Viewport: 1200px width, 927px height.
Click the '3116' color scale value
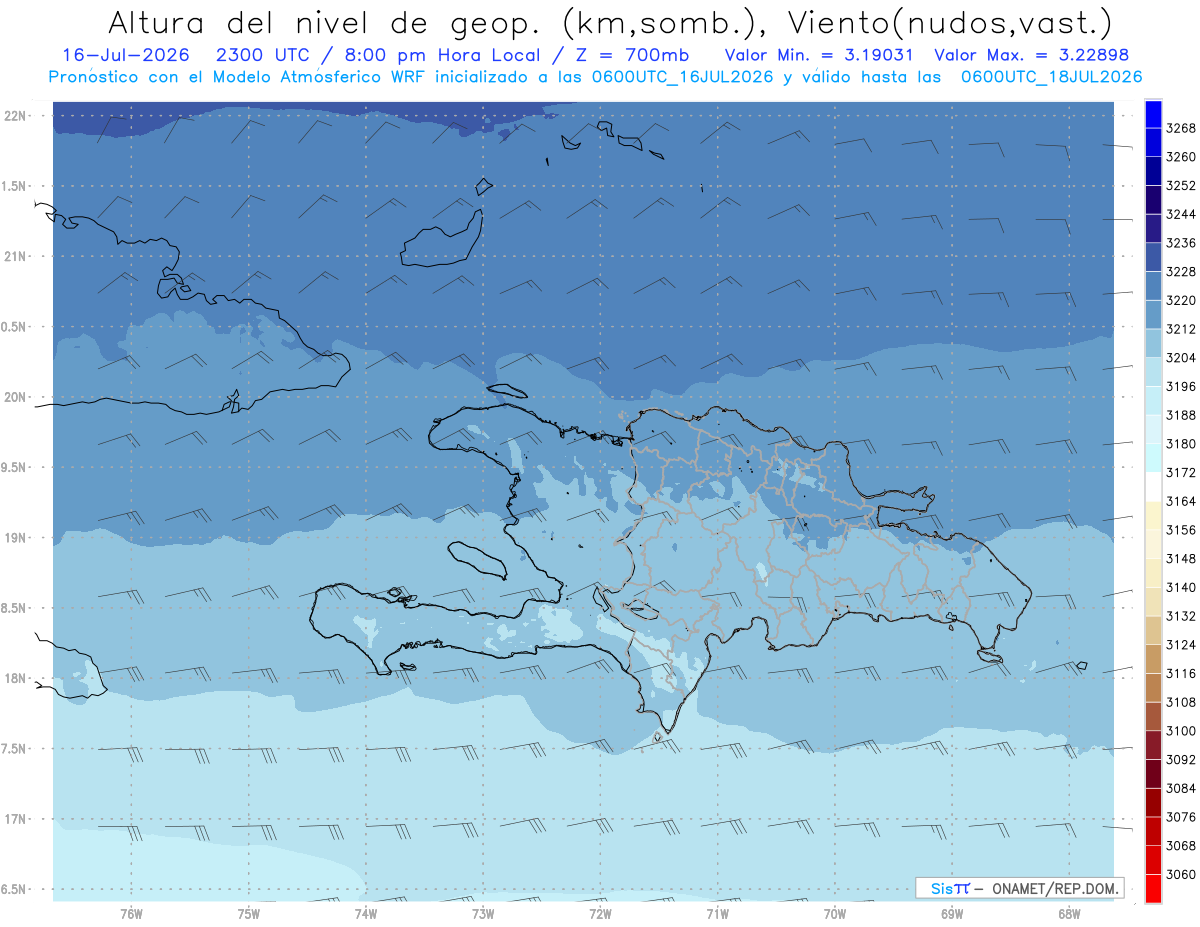click(1181, 674)
